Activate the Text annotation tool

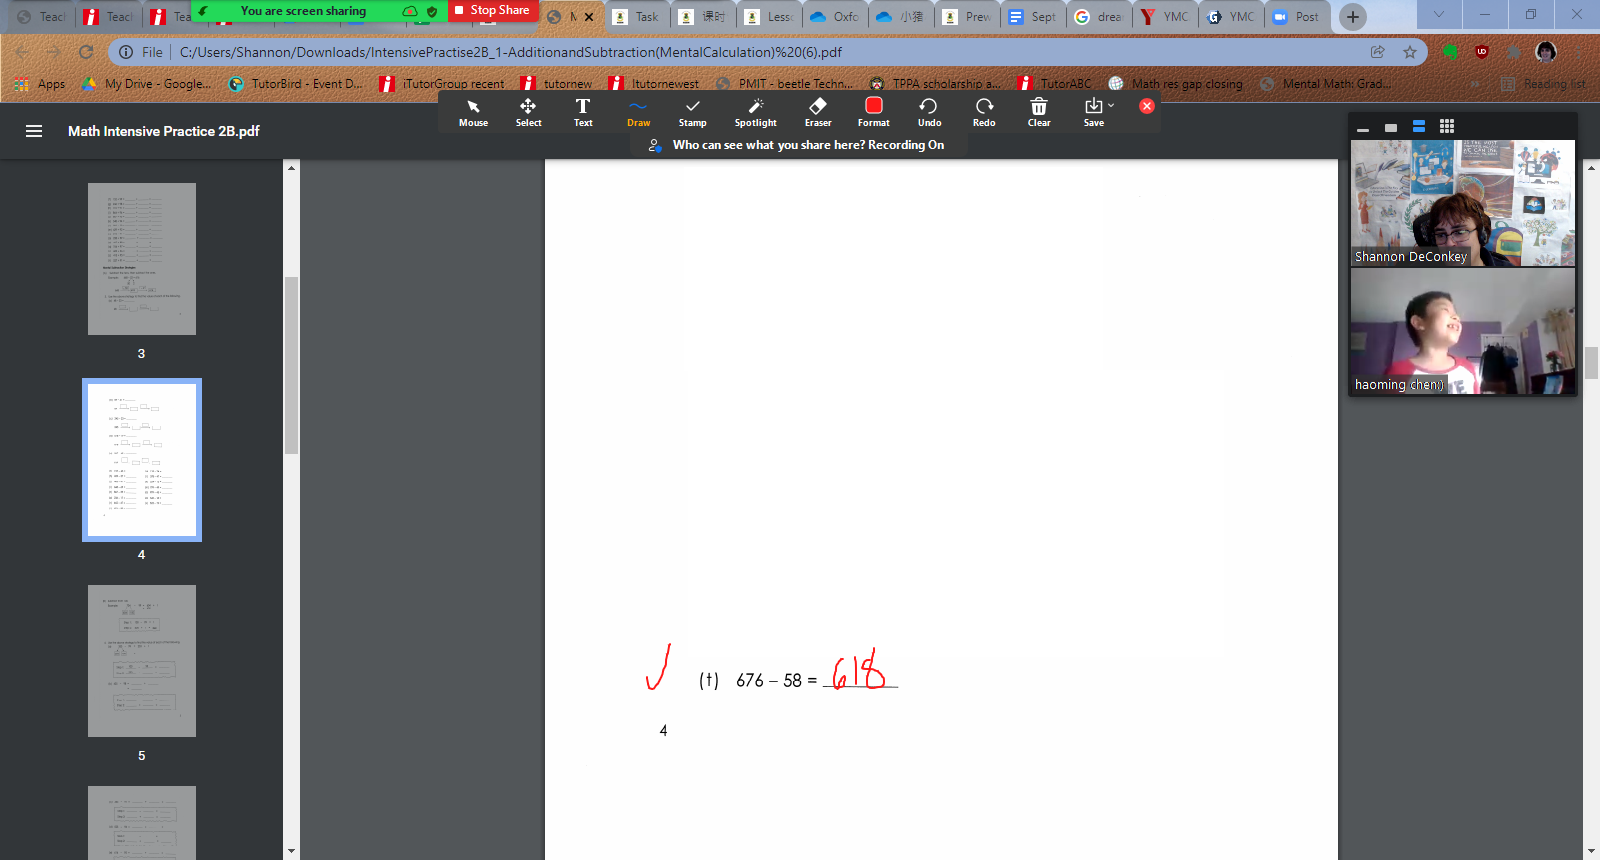click(583, 112)
